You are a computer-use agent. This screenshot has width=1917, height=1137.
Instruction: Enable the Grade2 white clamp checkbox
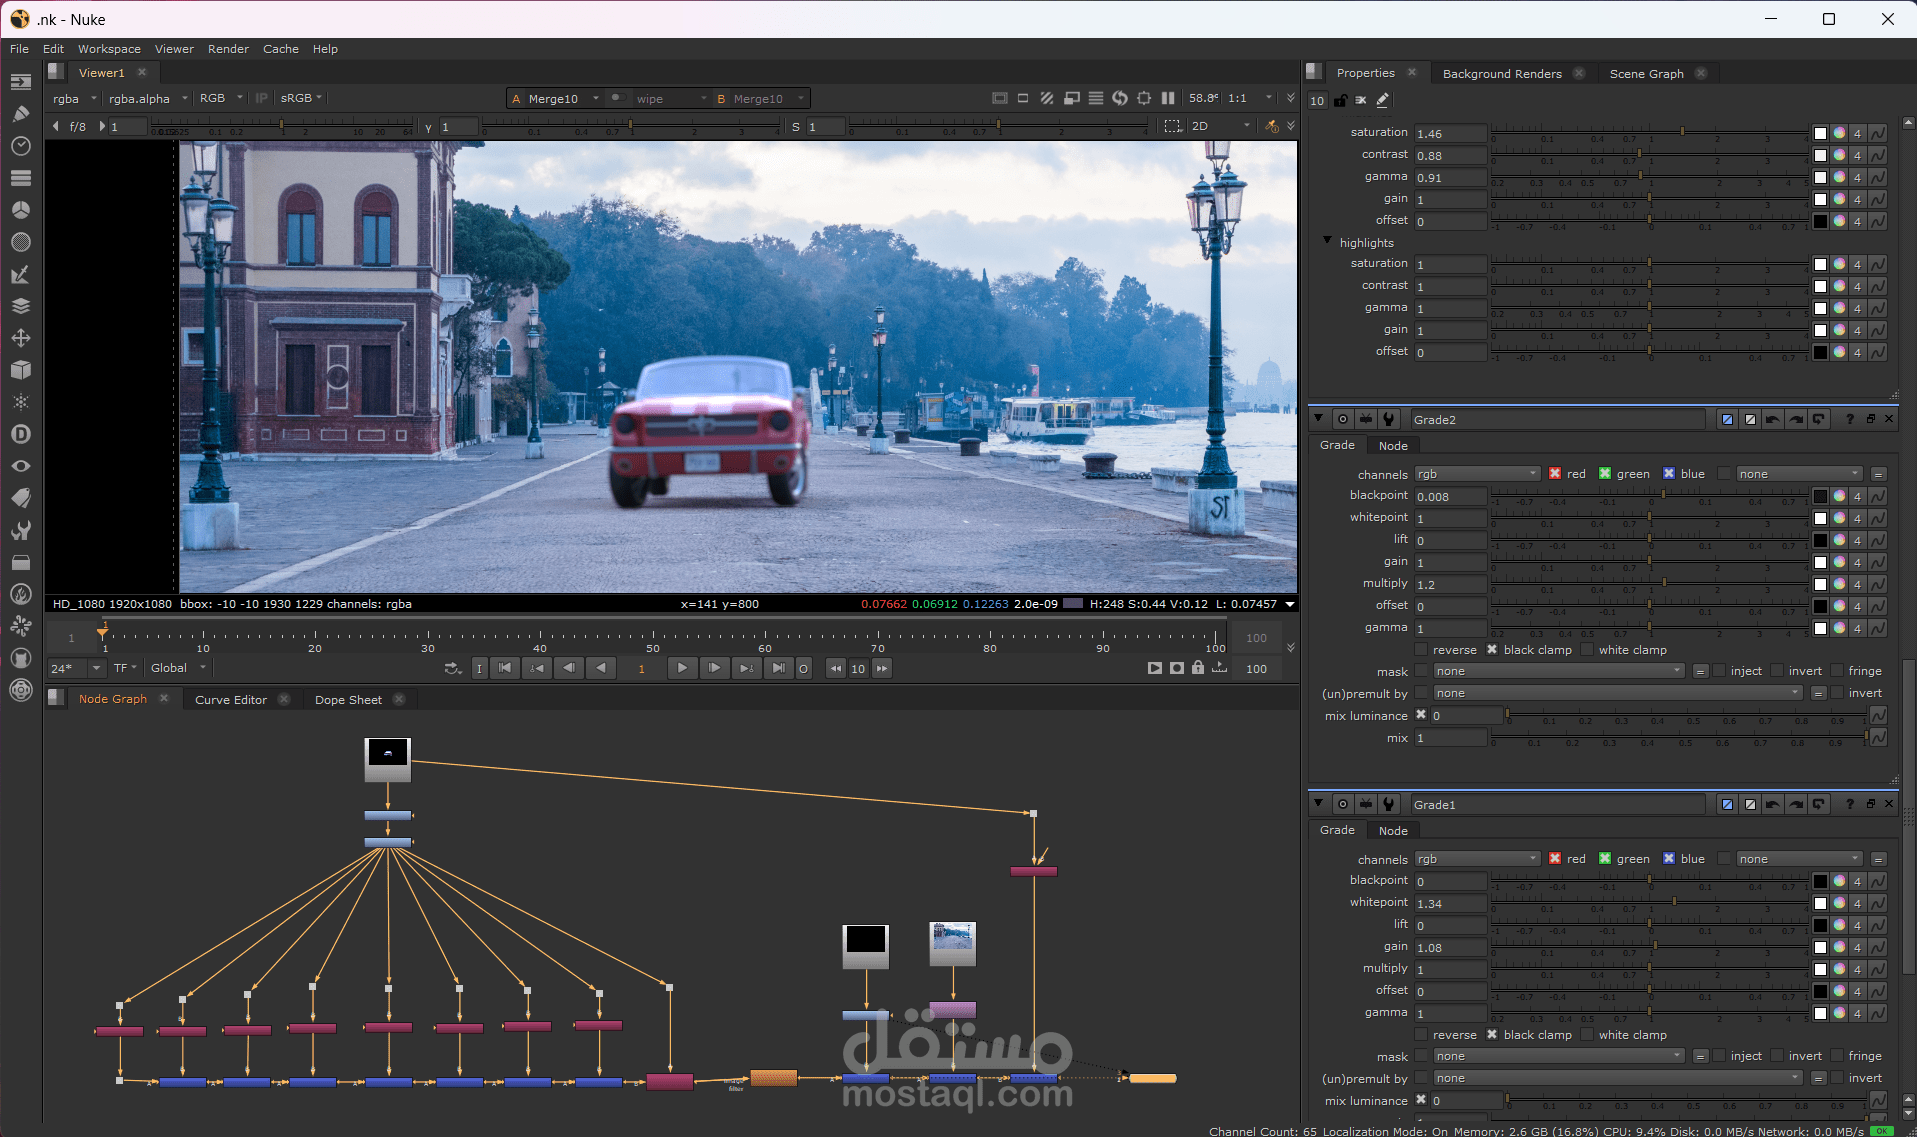[1587, 650]
